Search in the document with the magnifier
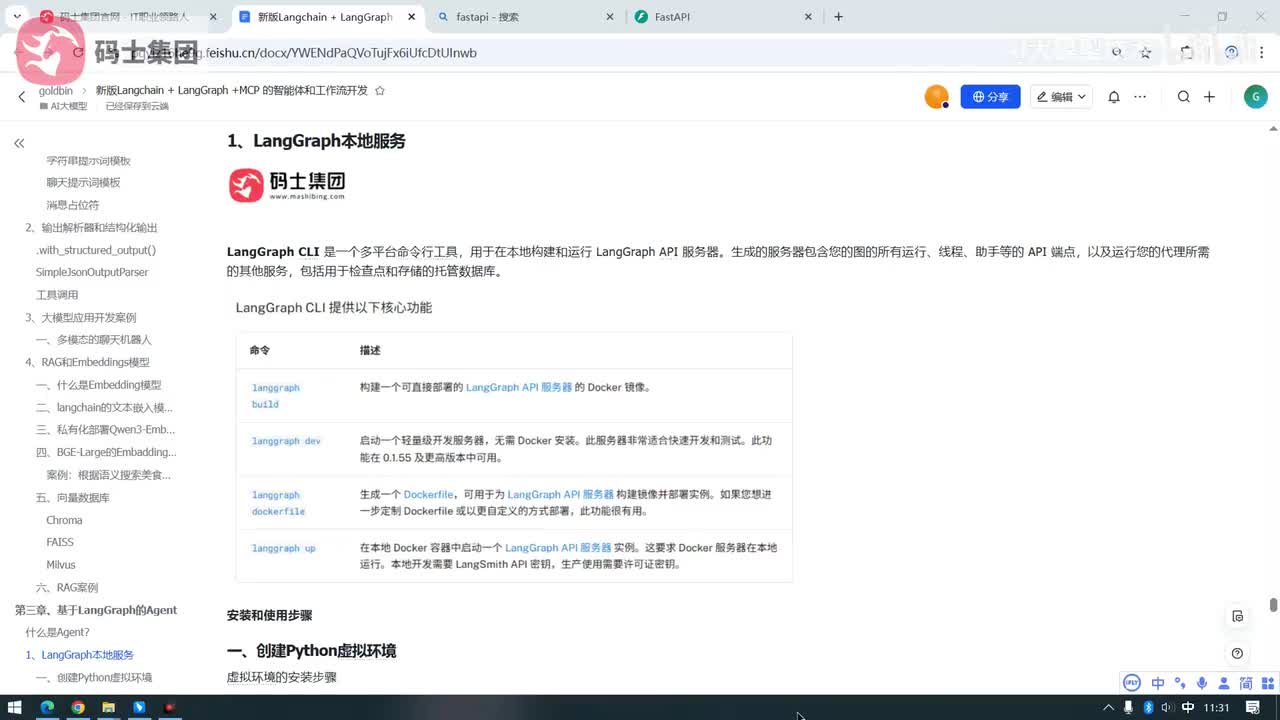The width and height of the screenshot is (1280, 720). (x=1184, y=97)
